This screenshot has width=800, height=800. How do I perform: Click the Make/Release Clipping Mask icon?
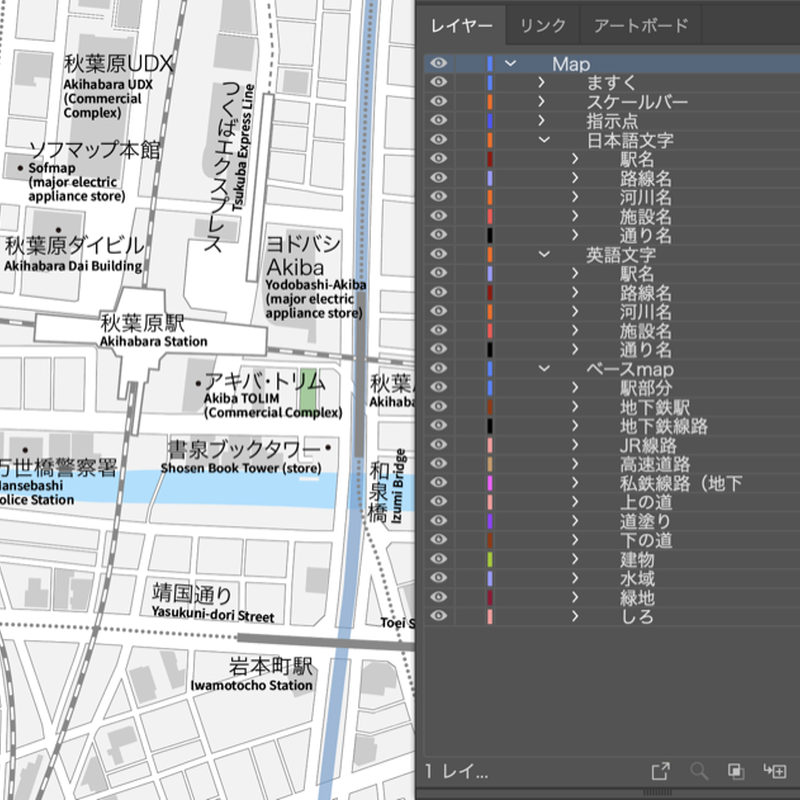pyautogui.click(x=736, y=772)
